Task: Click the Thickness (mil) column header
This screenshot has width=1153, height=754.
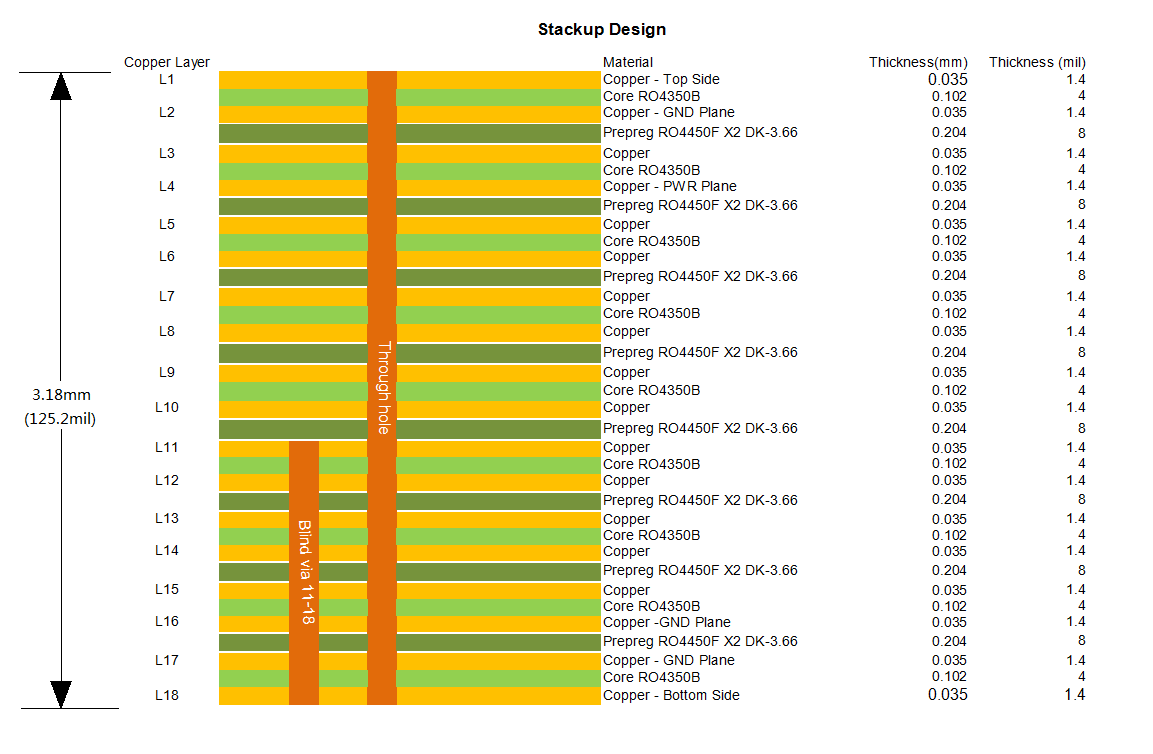Action: (1037, 62)
